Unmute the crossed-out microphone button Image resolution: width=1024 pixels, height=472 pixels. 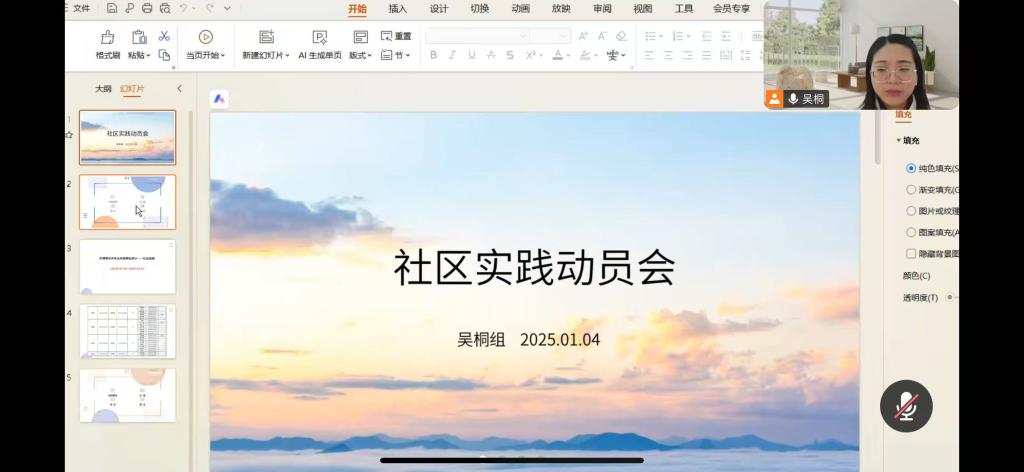coord(906,406)
